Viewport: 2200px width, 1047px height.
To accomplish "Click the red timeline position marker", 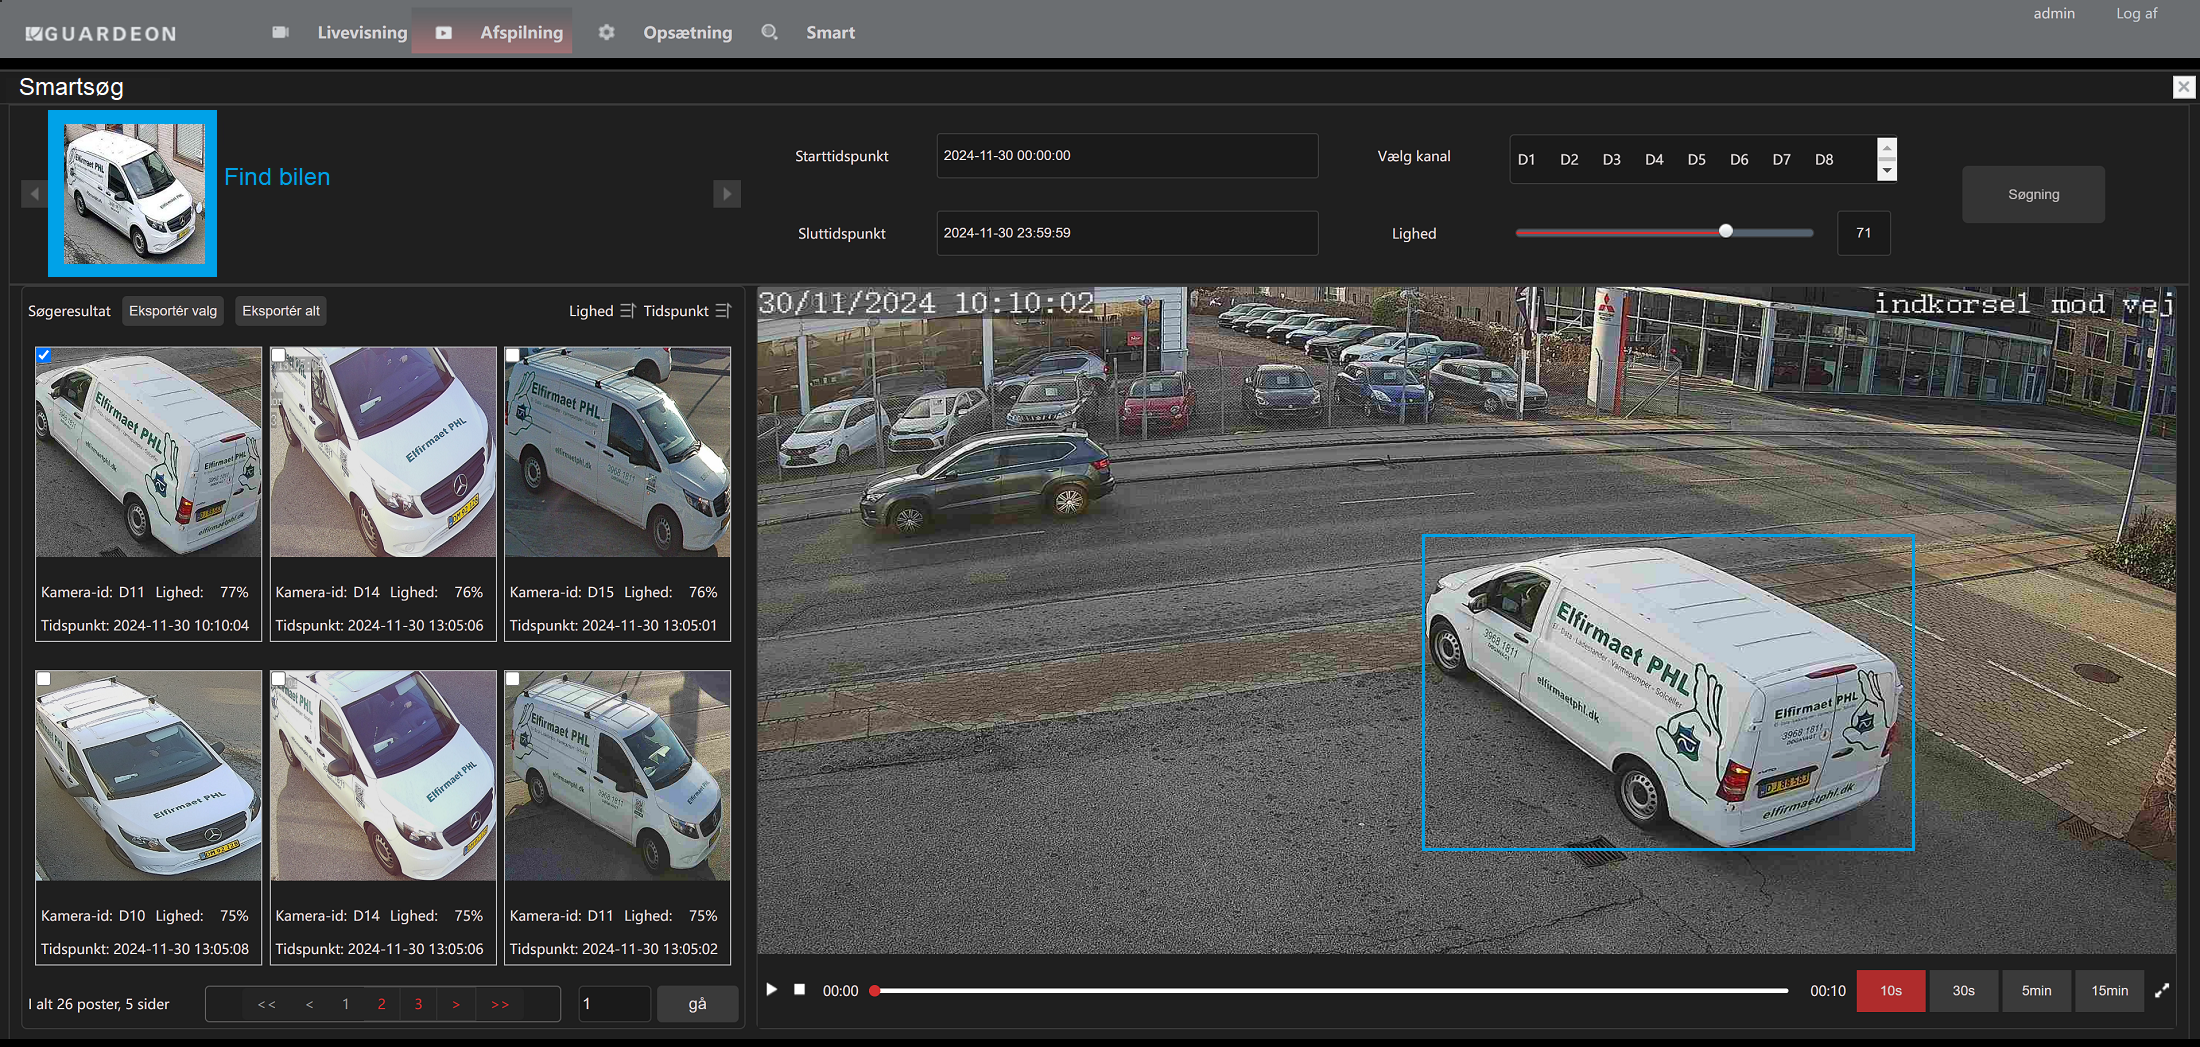I will [875, 990].
